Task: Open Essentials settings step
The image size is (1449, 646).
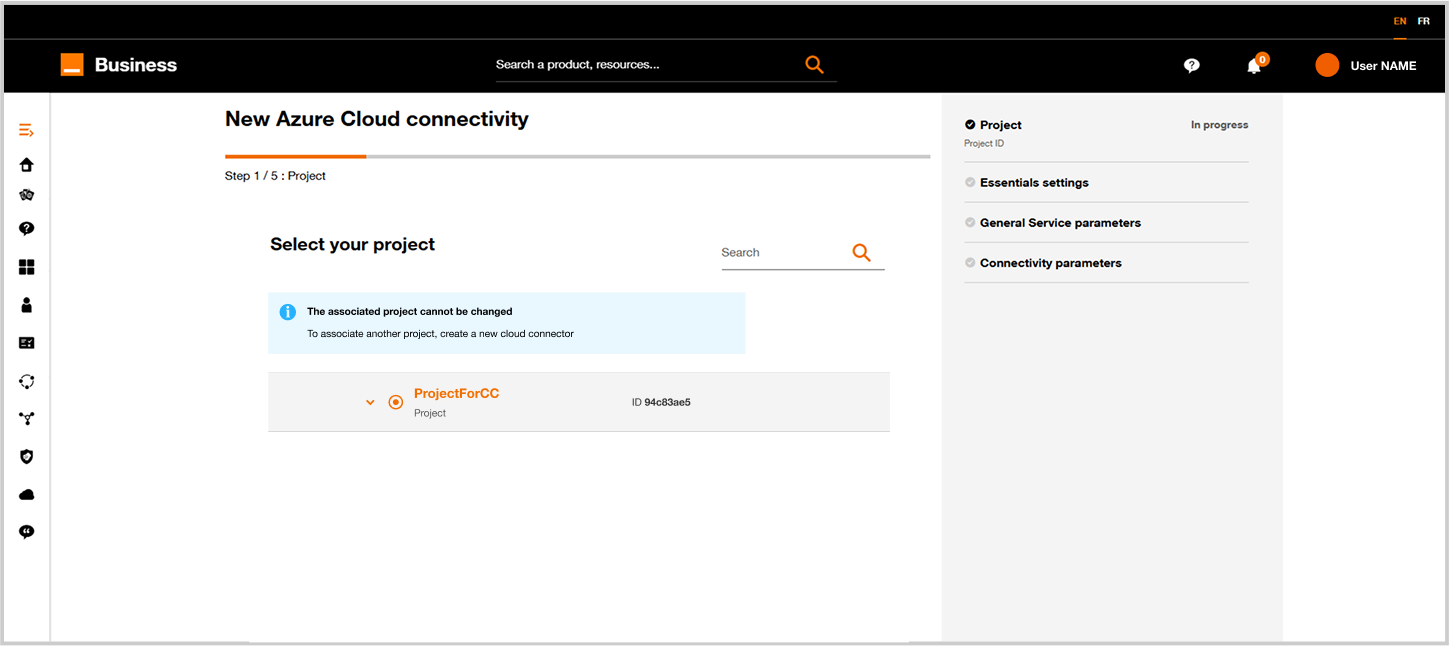Action: [1034, 183]
